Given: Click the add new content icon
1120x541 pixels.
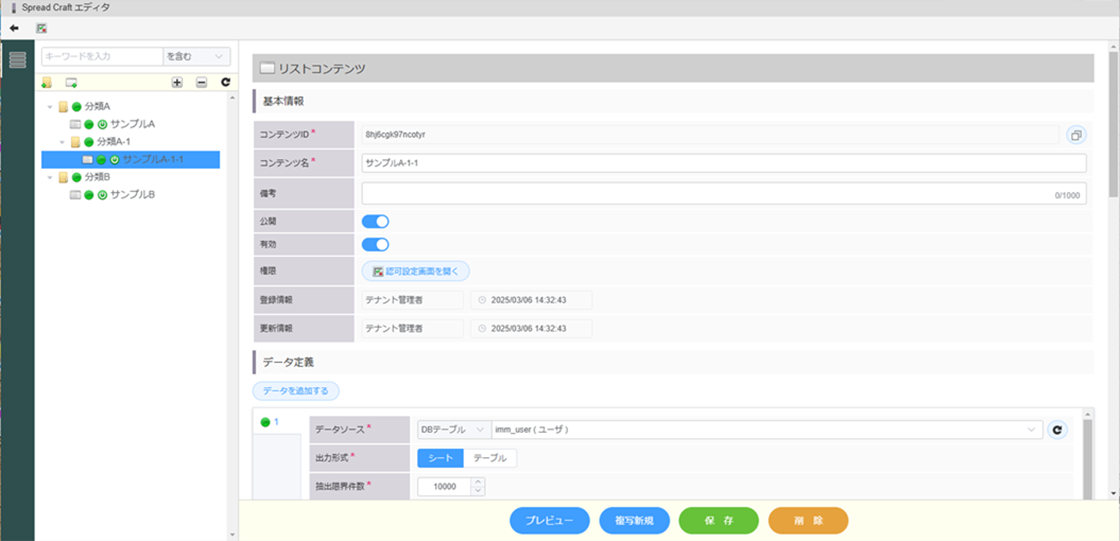Looking at the screenshot, I should [x=71, y=82].
